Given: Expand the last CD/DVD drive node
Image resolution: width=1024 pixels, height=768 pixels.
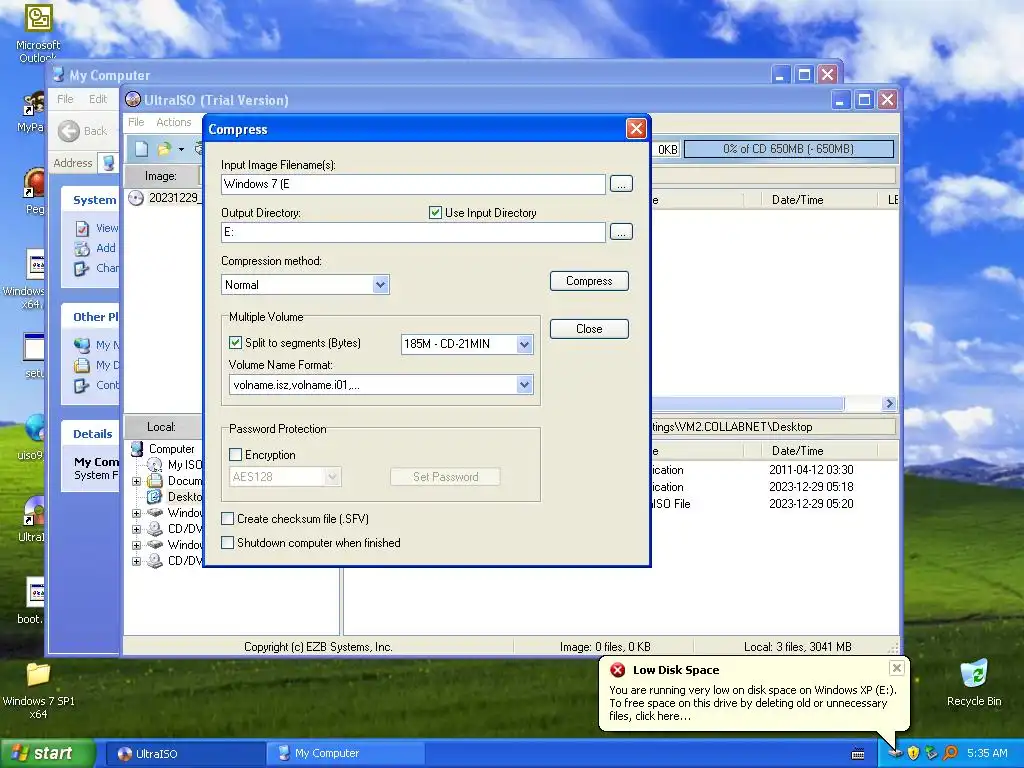Looking at the screenshot, I should (136, 561).
